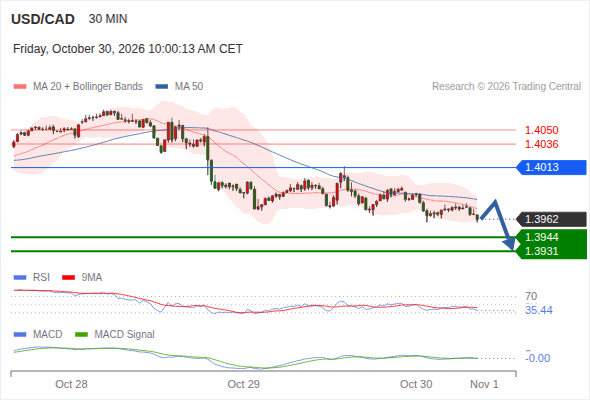Image resolution: width=590 pixels, height=400 pixels.
Task: Click the MACD legend blue swatch
Action: coord(20,335)
